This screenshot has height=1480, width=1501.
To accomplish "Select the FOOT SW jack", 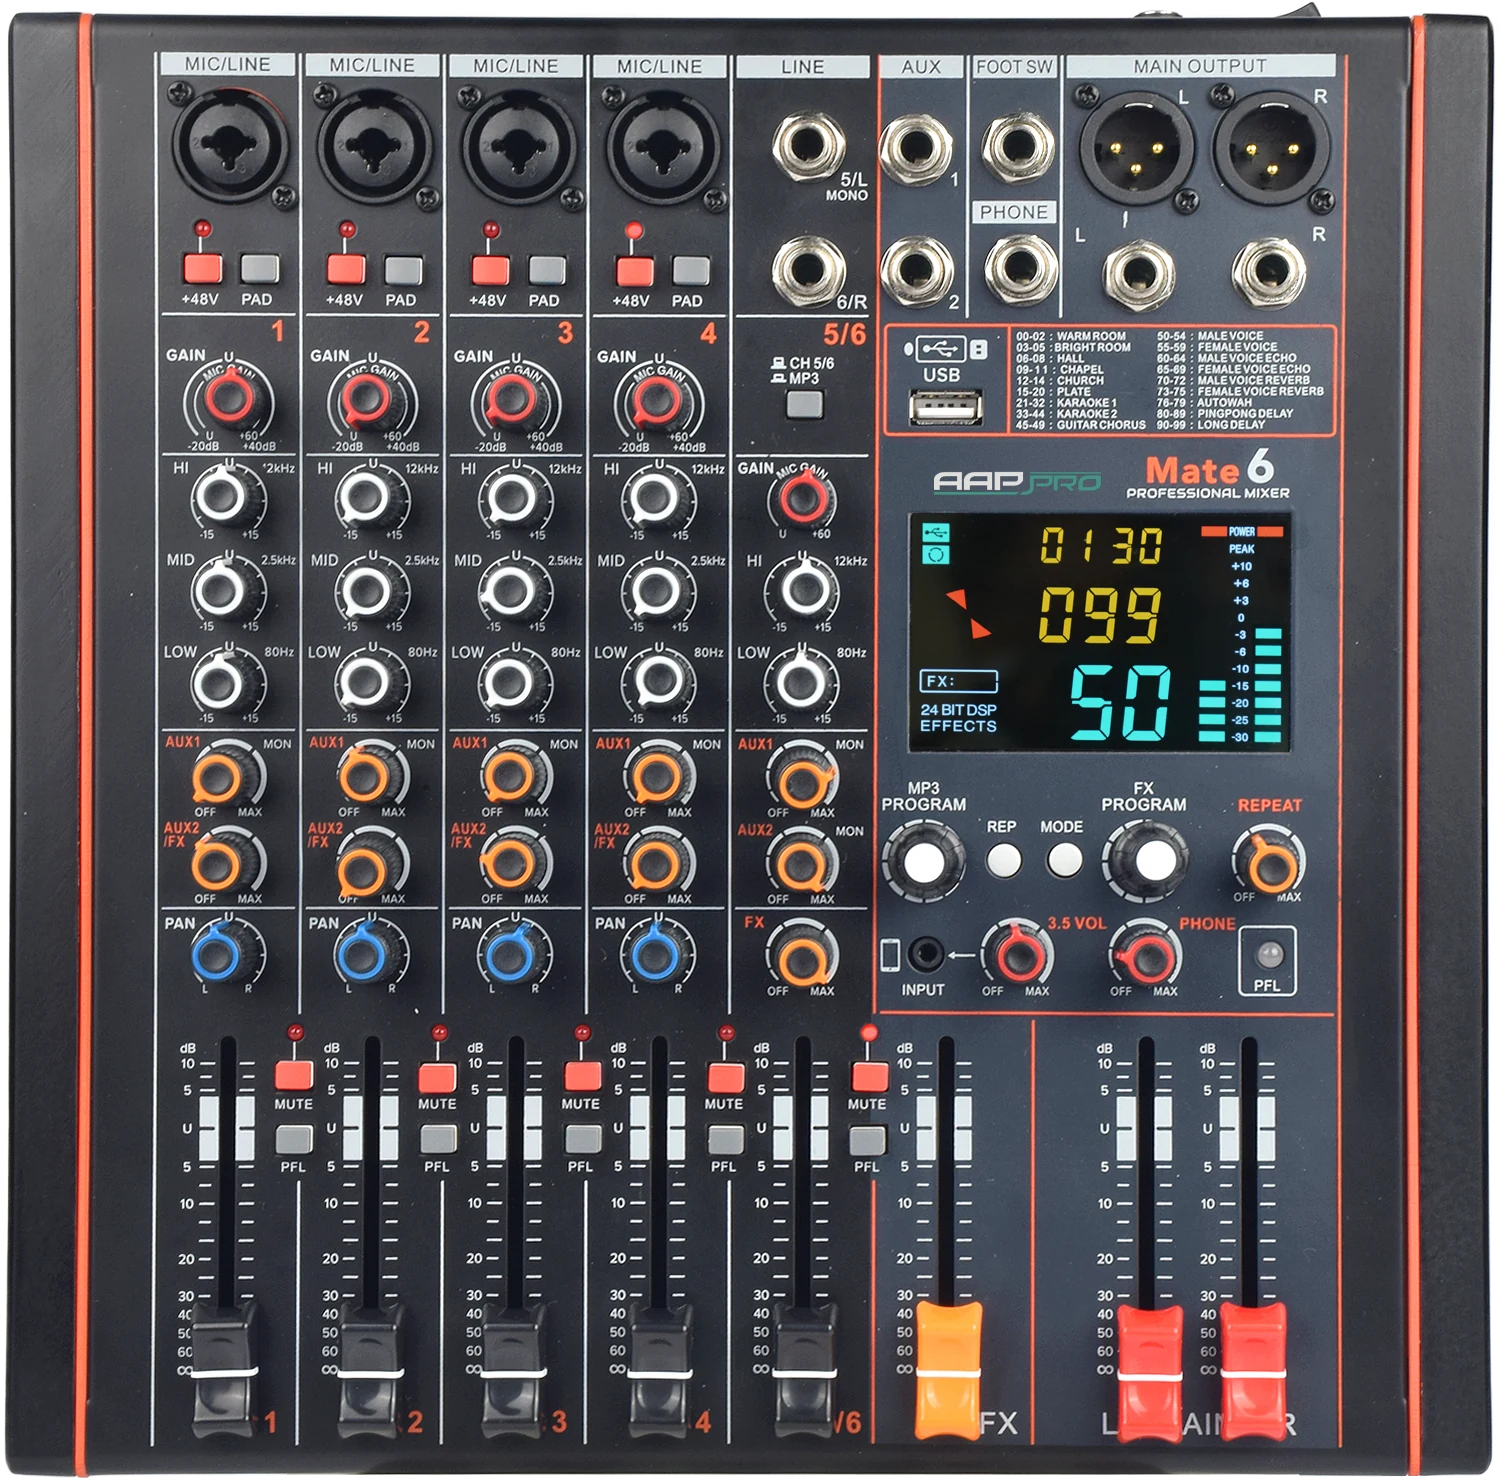I will coord(1018,147).
